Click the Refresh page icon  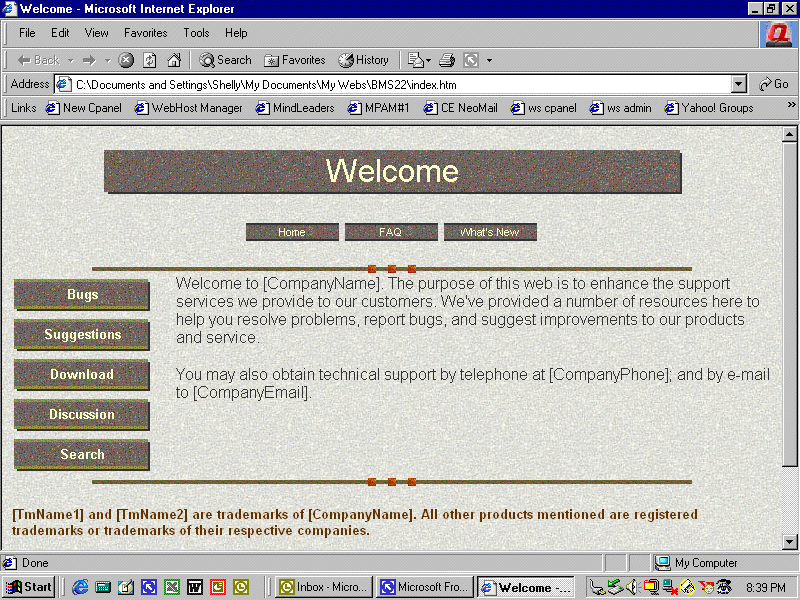pyautogui.click(x=149, y=60)
